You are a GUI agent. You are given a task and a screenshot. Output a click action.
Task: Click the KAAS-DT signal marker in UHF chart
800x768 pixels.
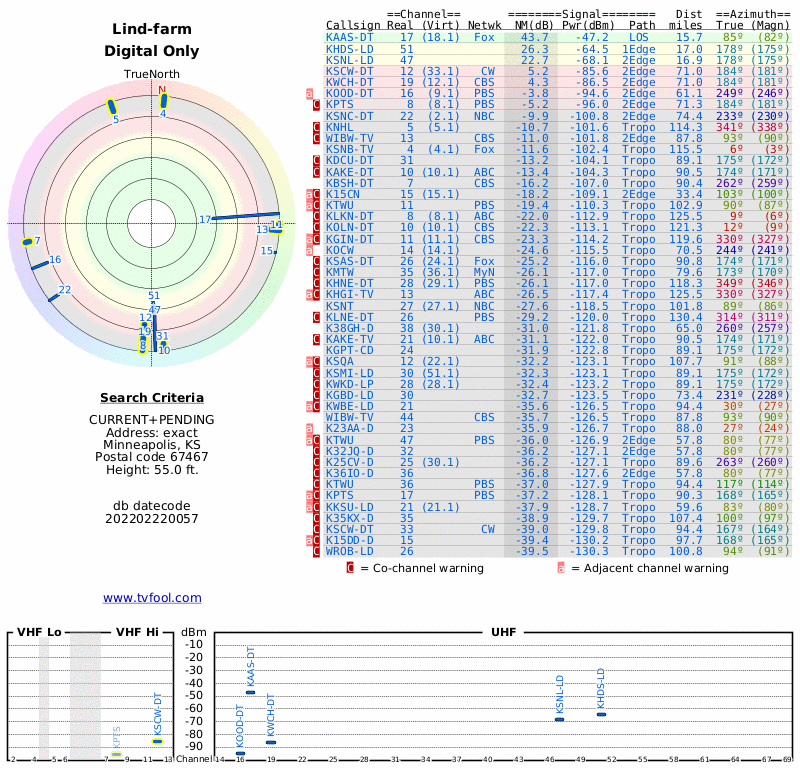point(250,692)
